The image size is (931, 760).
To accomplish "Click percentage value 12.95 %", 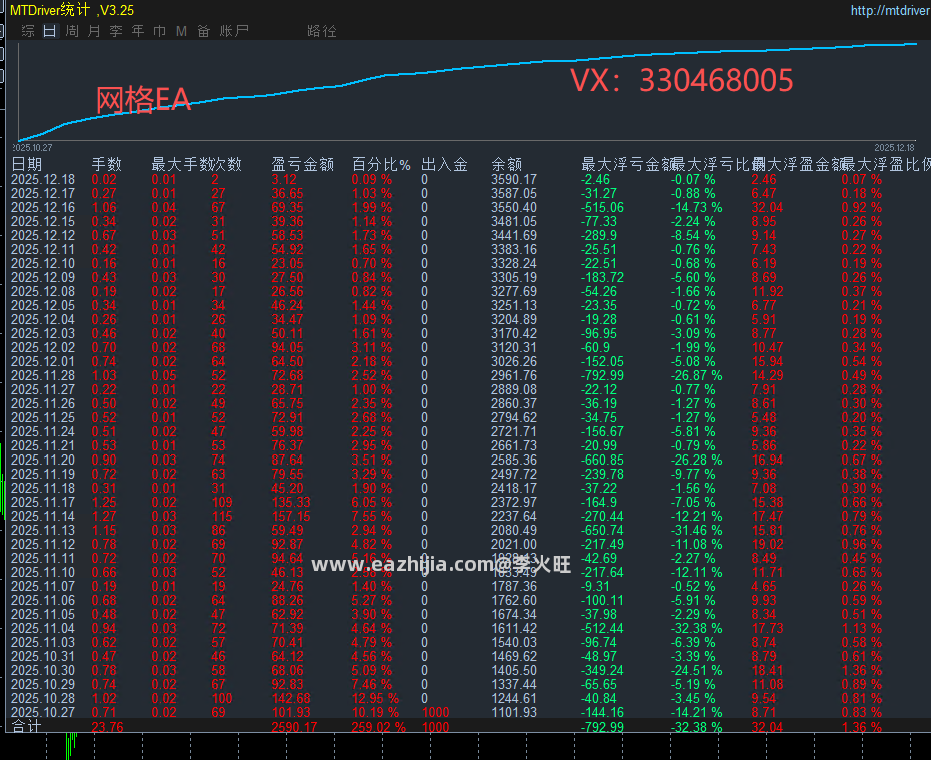I will [x=375, y=698].
